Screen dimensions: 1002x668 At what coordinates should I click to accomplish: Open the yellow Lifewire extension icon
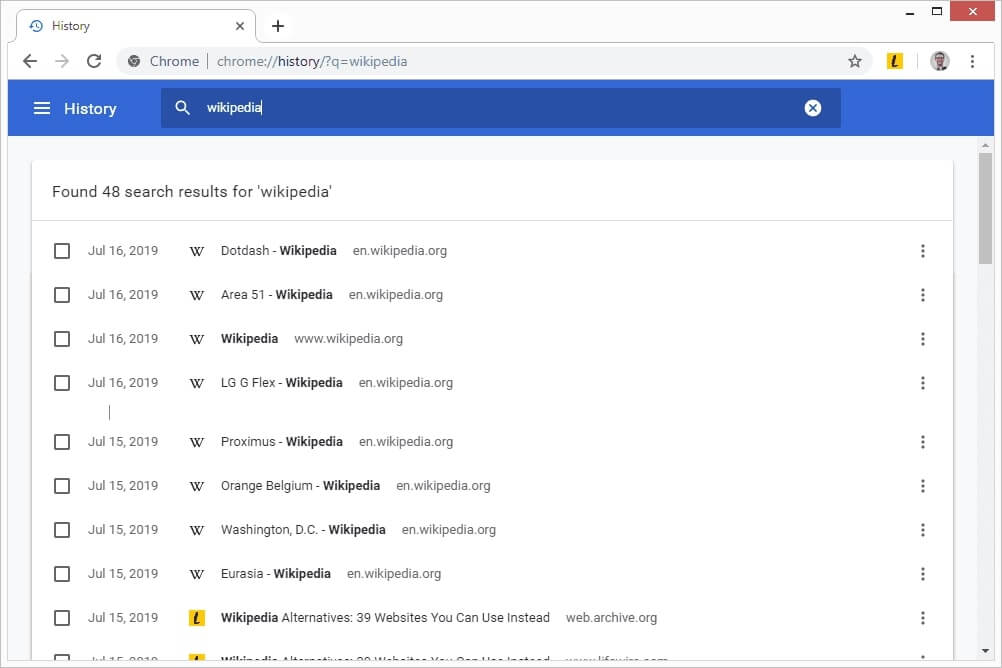click(895, 61)
